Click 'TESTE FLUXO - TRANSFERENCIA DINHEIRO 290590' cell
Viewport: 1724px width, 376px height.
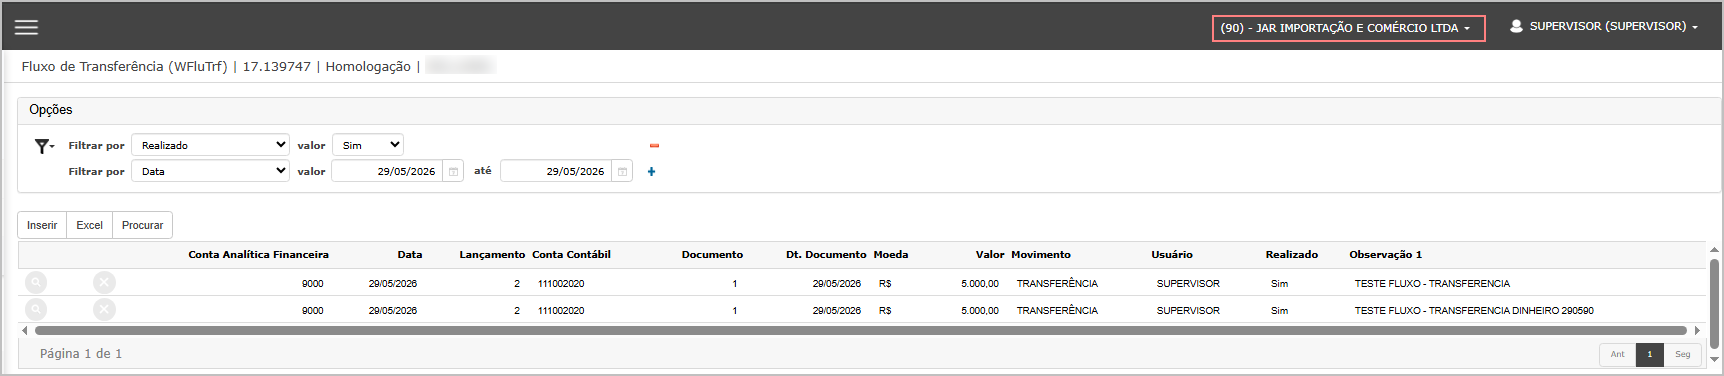[x=1474, y=310]
